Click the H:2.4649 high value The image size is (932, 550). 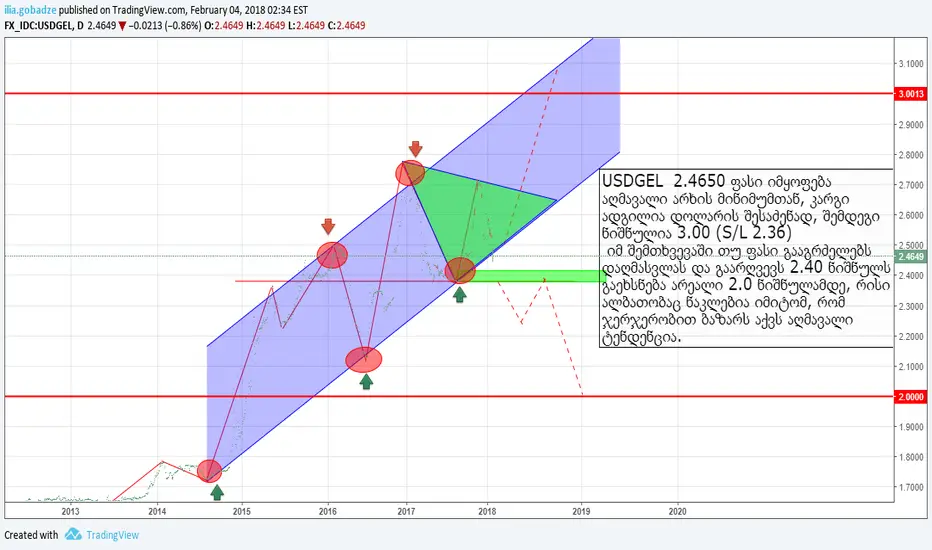click(x=266, y=26)
